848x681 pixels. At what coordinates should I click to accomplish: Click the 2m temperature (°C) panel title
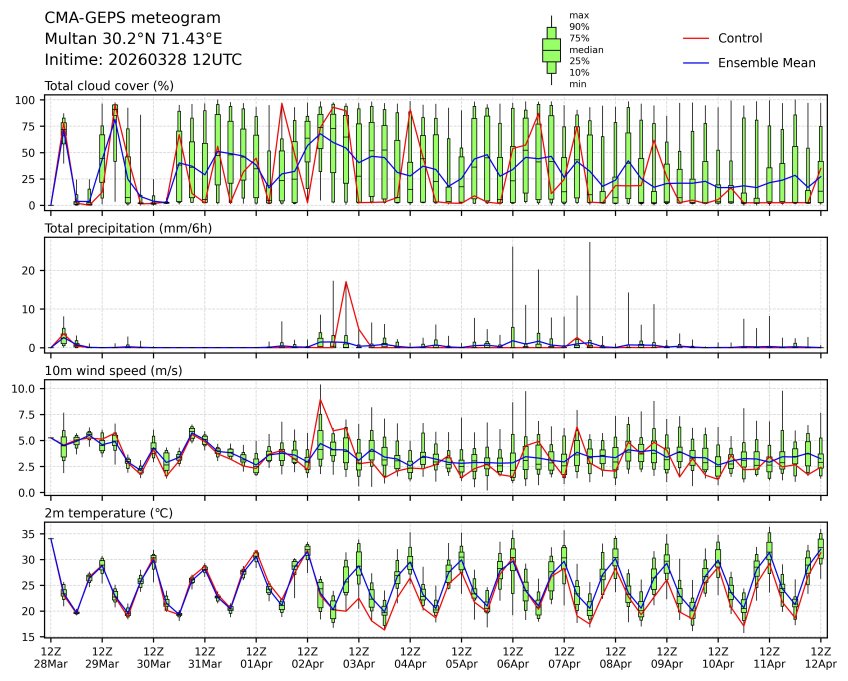click(108, 513)
